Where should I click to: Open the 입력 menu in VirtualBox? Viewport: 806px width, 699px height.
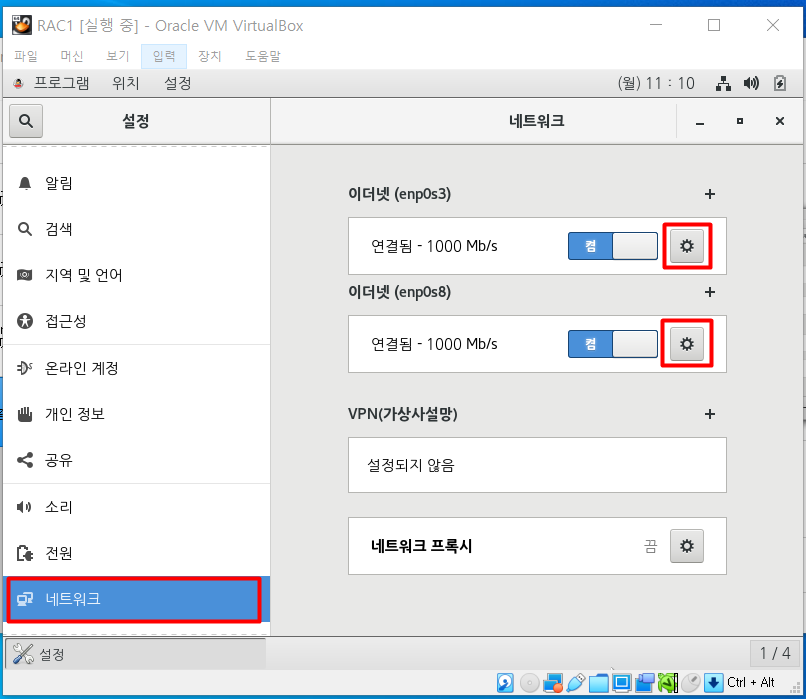pyautogui.click(x=164, y=56)
